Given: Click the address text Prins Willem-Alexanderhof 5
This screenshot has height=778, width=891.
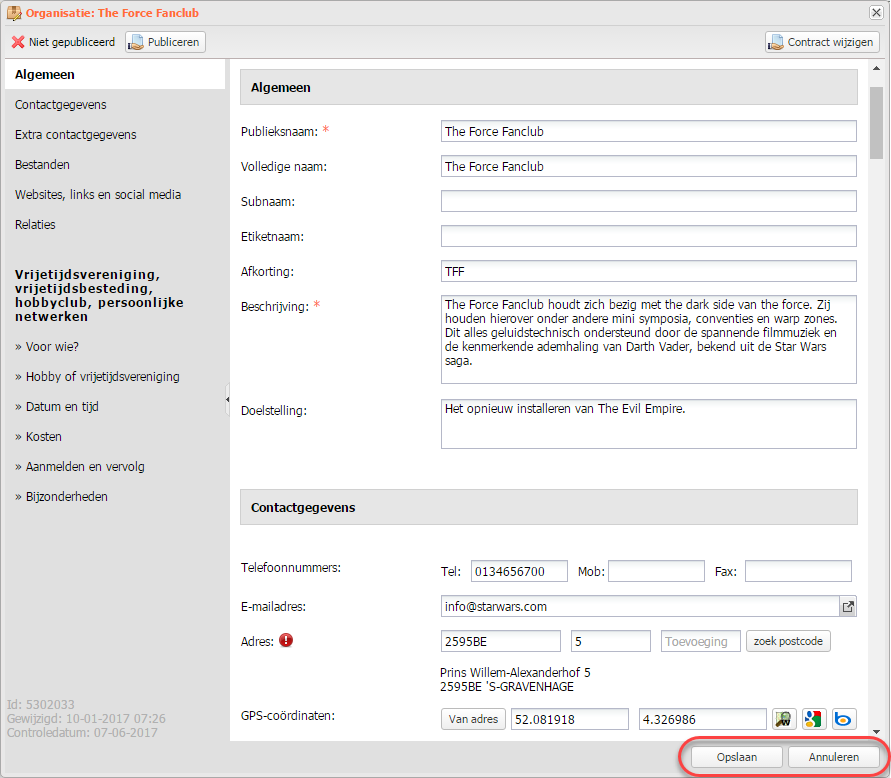Looking at the screenshot, I should [515, 673].
